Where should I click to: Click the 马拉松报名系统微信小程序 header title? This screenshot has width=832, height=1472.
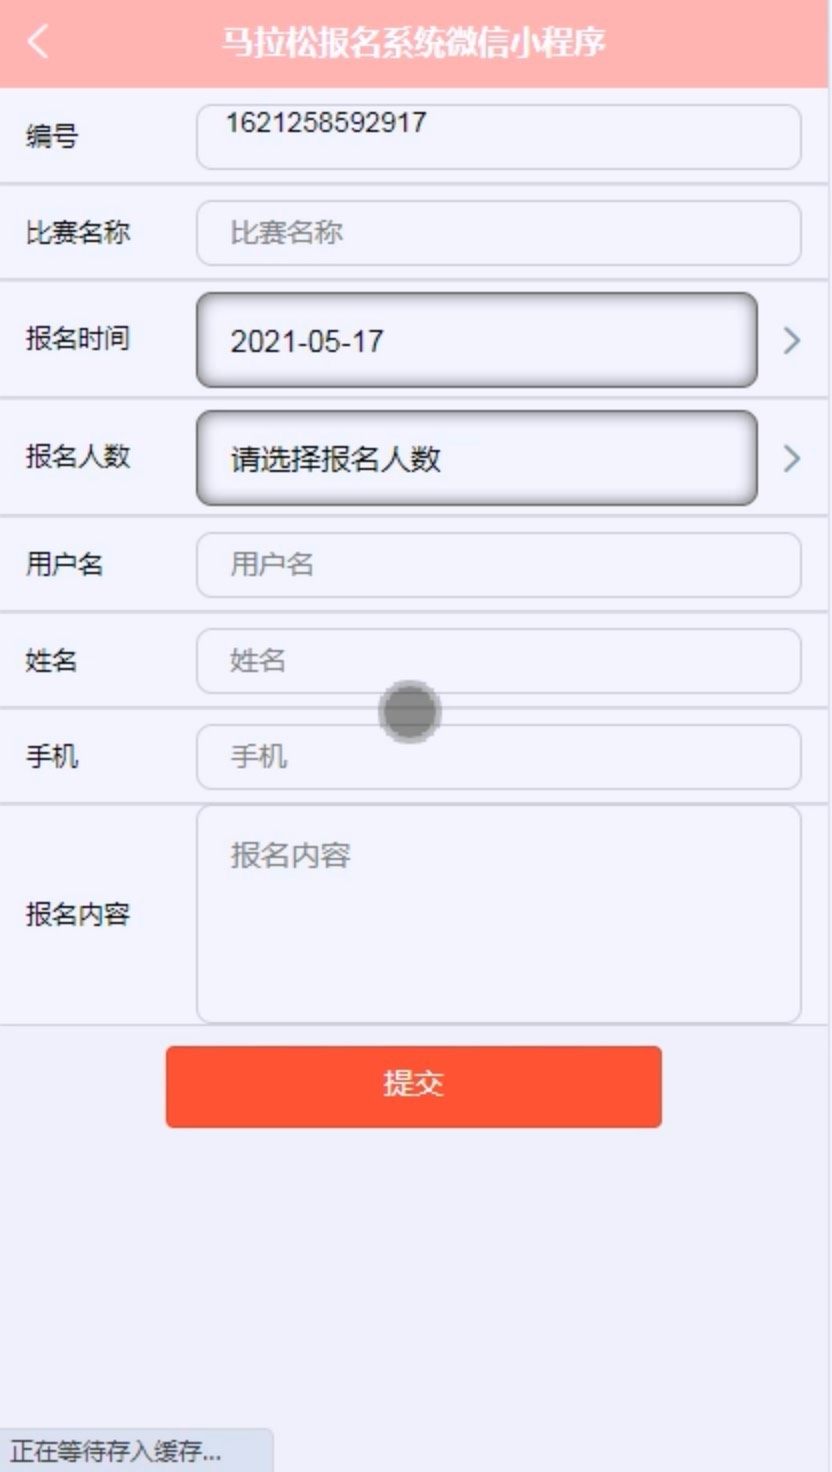point(413,43)
